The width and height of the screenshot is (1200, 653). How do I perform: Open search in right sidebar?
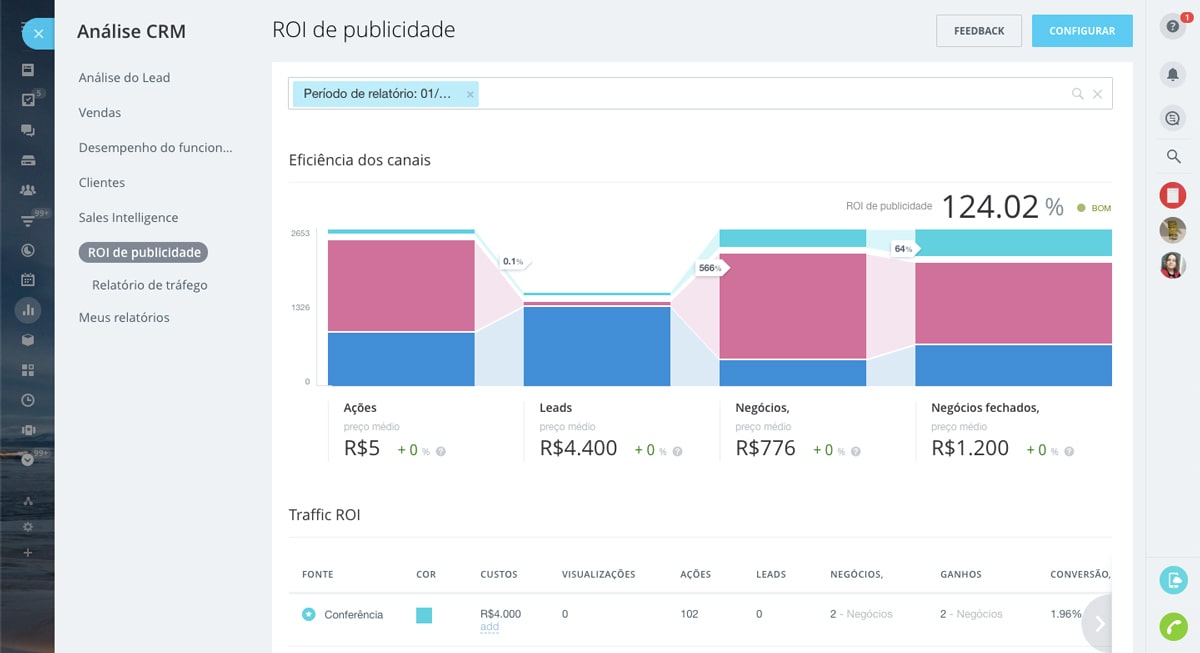pyautogui.click(x=1173, y=156)
